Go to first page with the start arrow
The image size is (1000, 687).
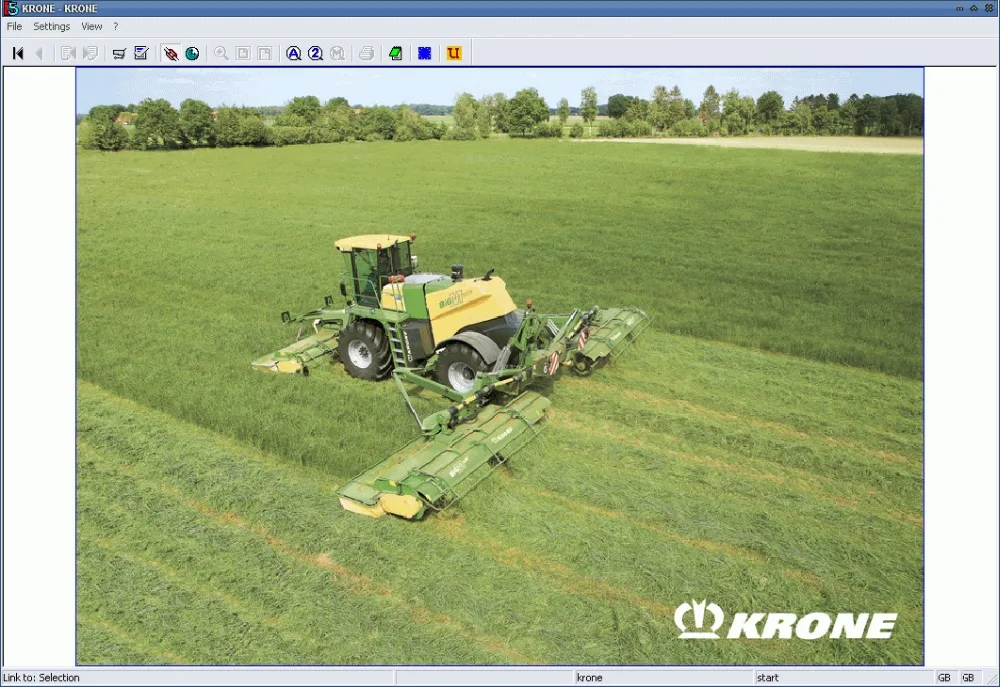tap(18, 54)
